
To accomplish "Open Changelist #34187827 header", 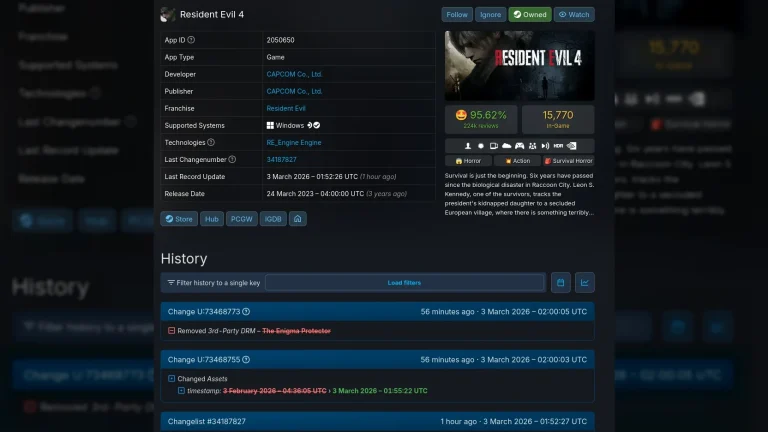I will coord(378,421).
